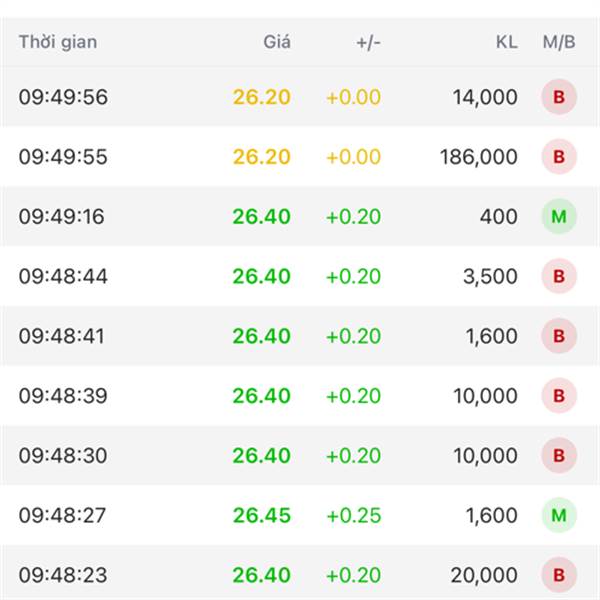Click the B badge at 09:48:39
The height and width of the screenshot is (600, 600).
[x=559, y=396]
